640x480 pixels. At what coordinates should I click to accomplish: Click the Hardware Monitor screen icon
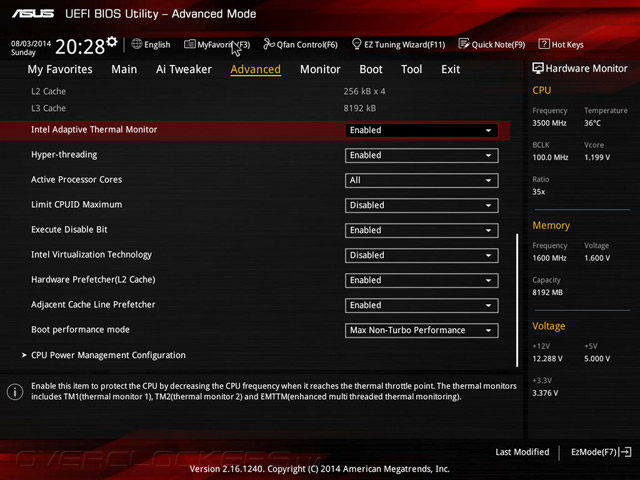538,68
